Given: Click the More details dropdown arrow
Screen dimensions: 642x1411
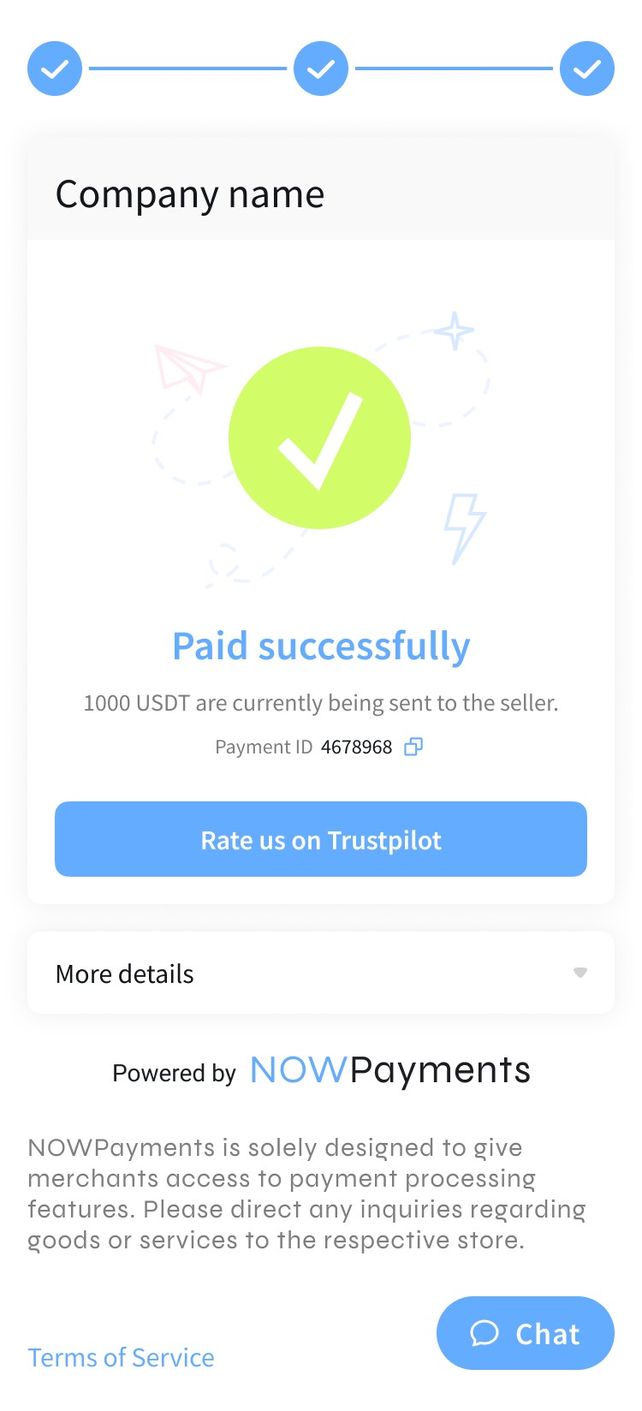Looking at the screenshot, I should (x=580, y=973).
